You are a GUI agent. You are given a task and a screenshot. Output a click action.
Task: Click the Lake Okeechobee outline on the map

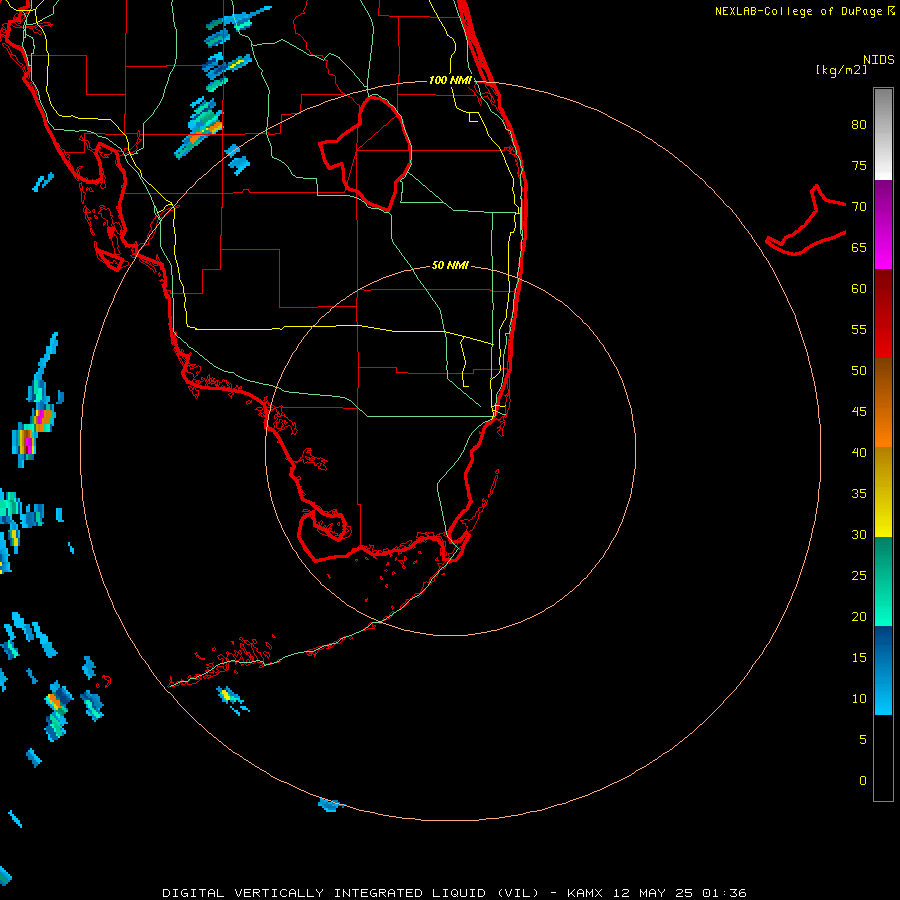(366, 153)
